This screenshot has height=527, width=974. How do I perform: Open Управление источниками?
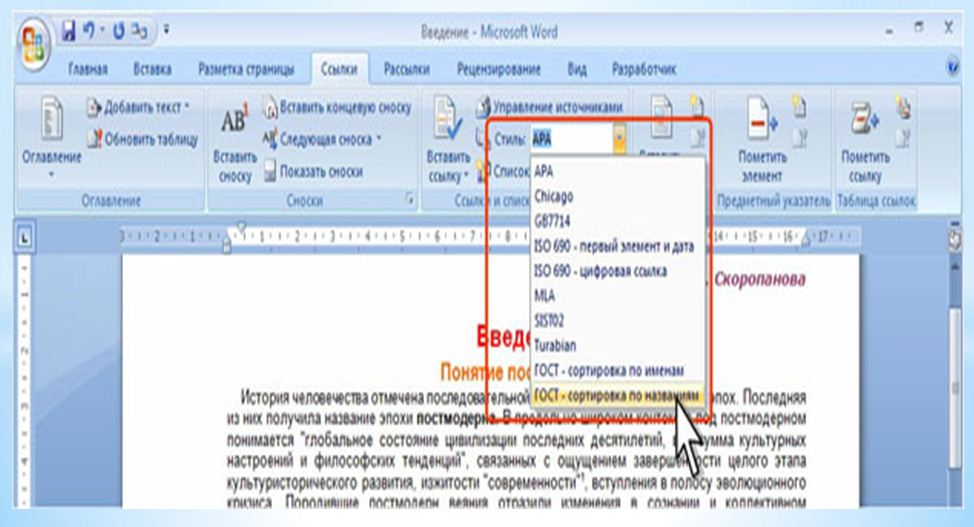pyautogui.click(x=549, y=108)
